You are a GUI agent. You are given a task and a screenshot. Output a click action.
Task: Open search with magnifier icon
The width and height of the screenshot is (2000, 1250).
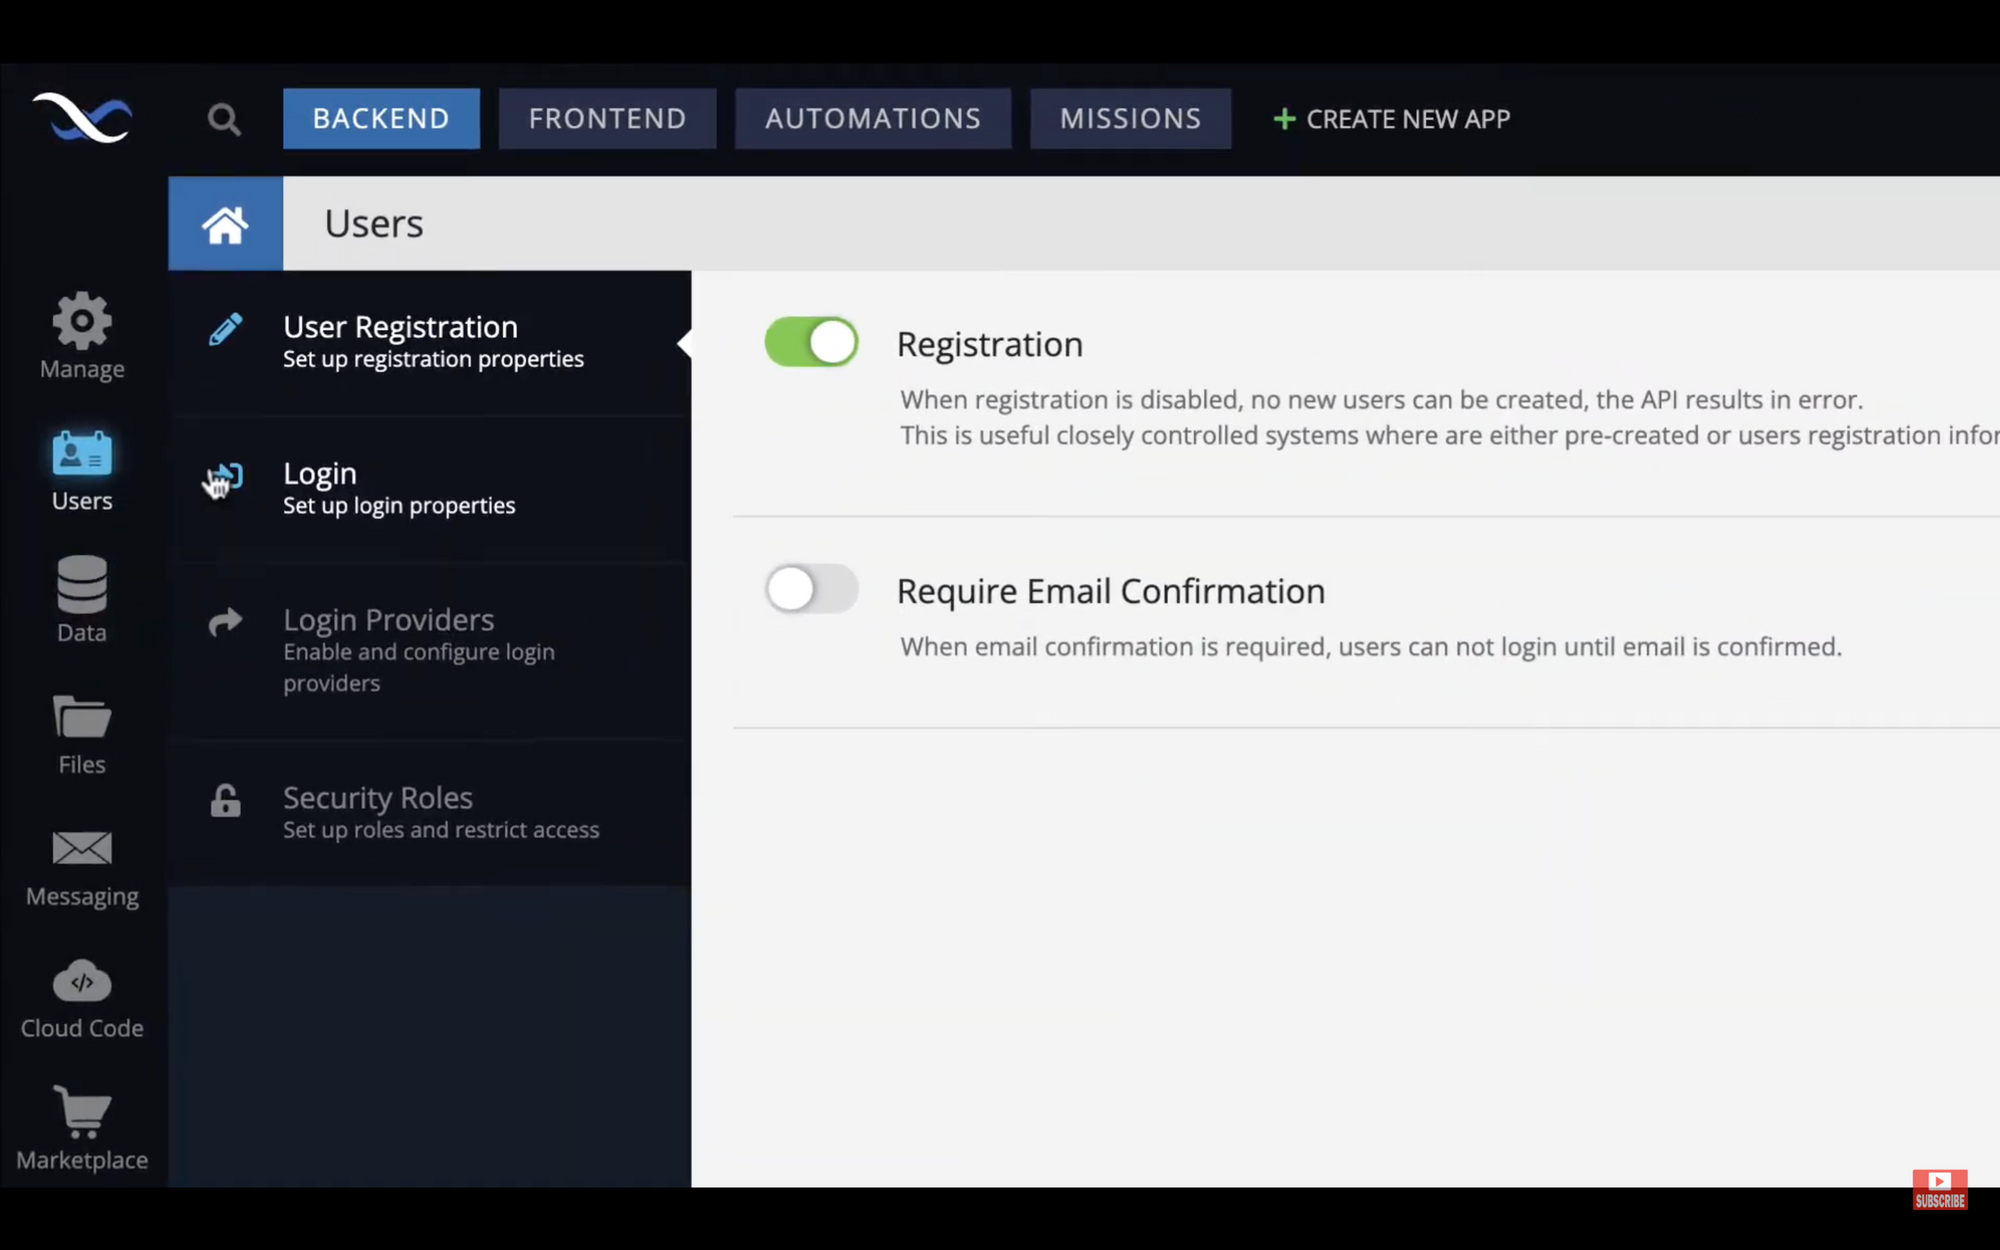[224, 120]
